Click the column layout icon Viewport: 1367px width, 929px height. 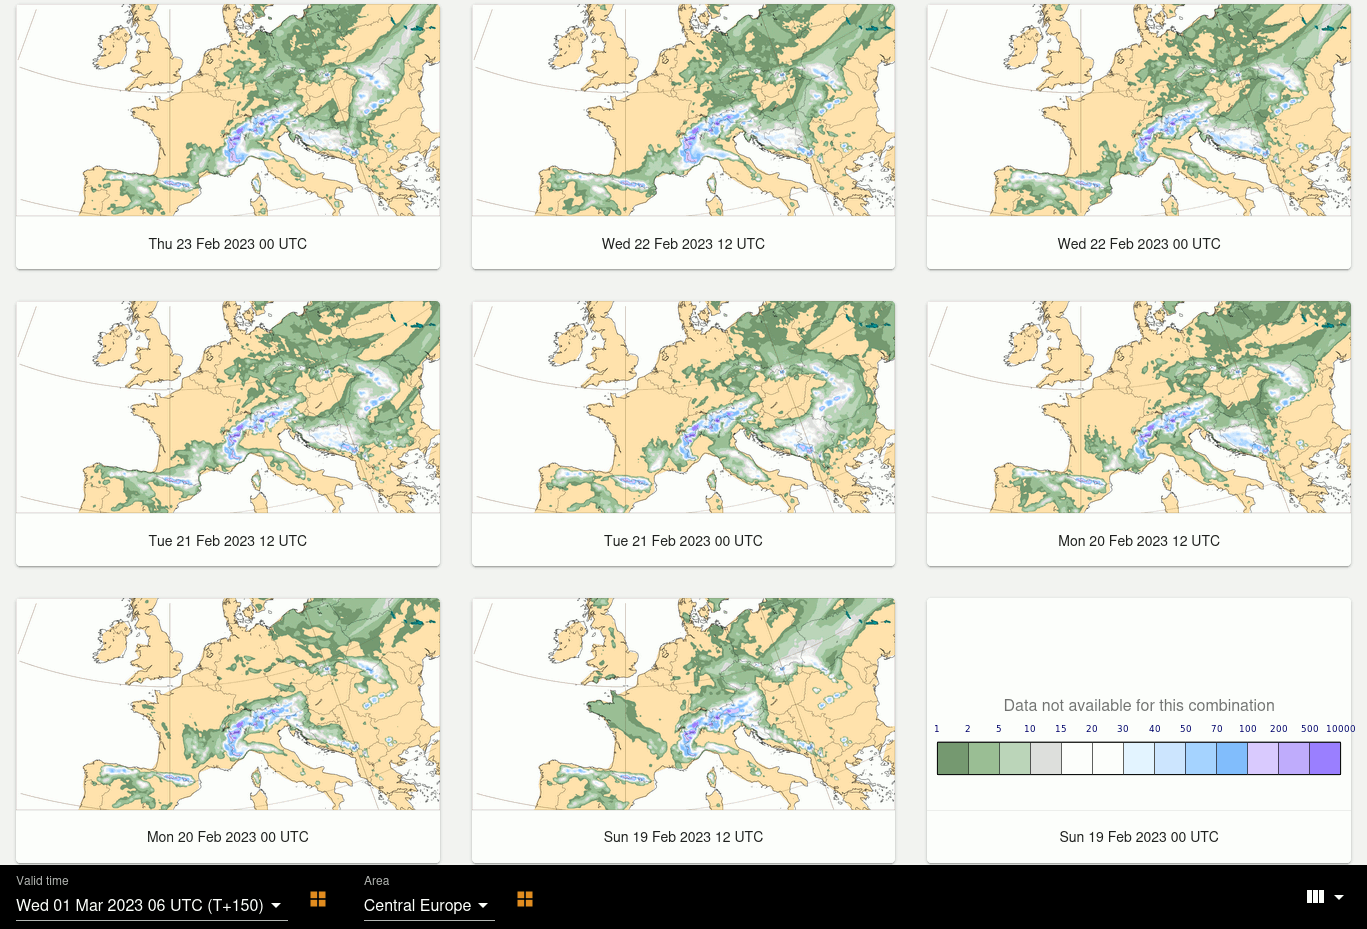point(1315,897)
